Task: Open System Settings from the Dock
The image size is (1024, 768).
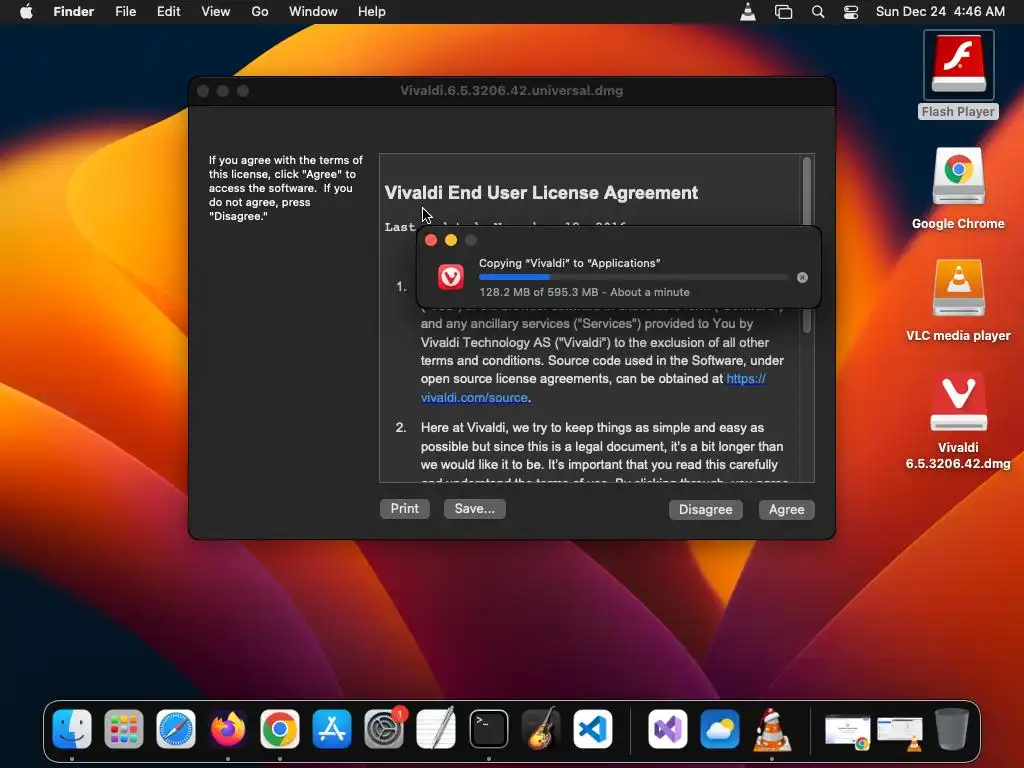Action: (x=384, y=729)
